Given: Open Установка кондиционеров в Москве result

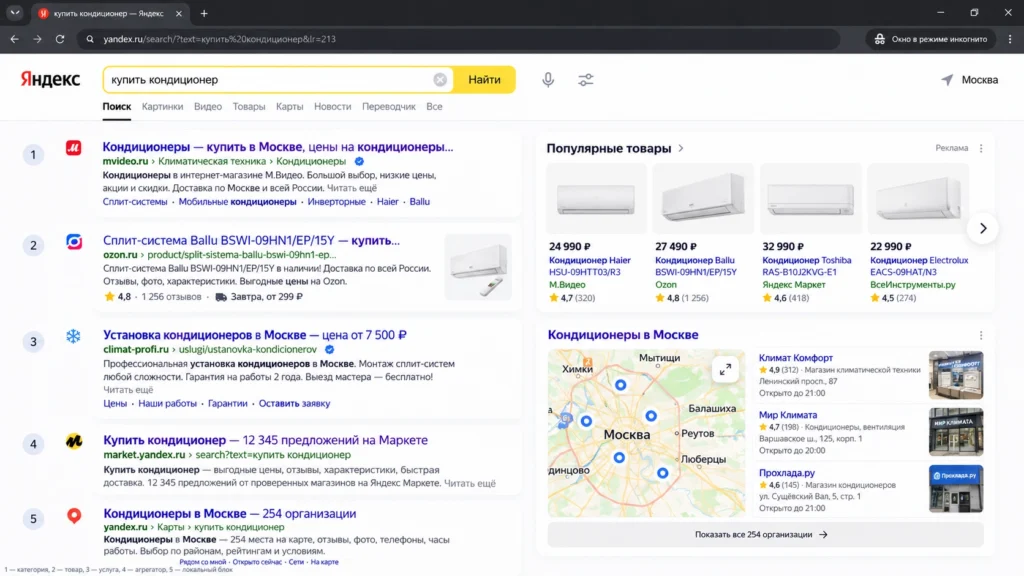Looking at the screenshot, I should (x=255, y=335).
